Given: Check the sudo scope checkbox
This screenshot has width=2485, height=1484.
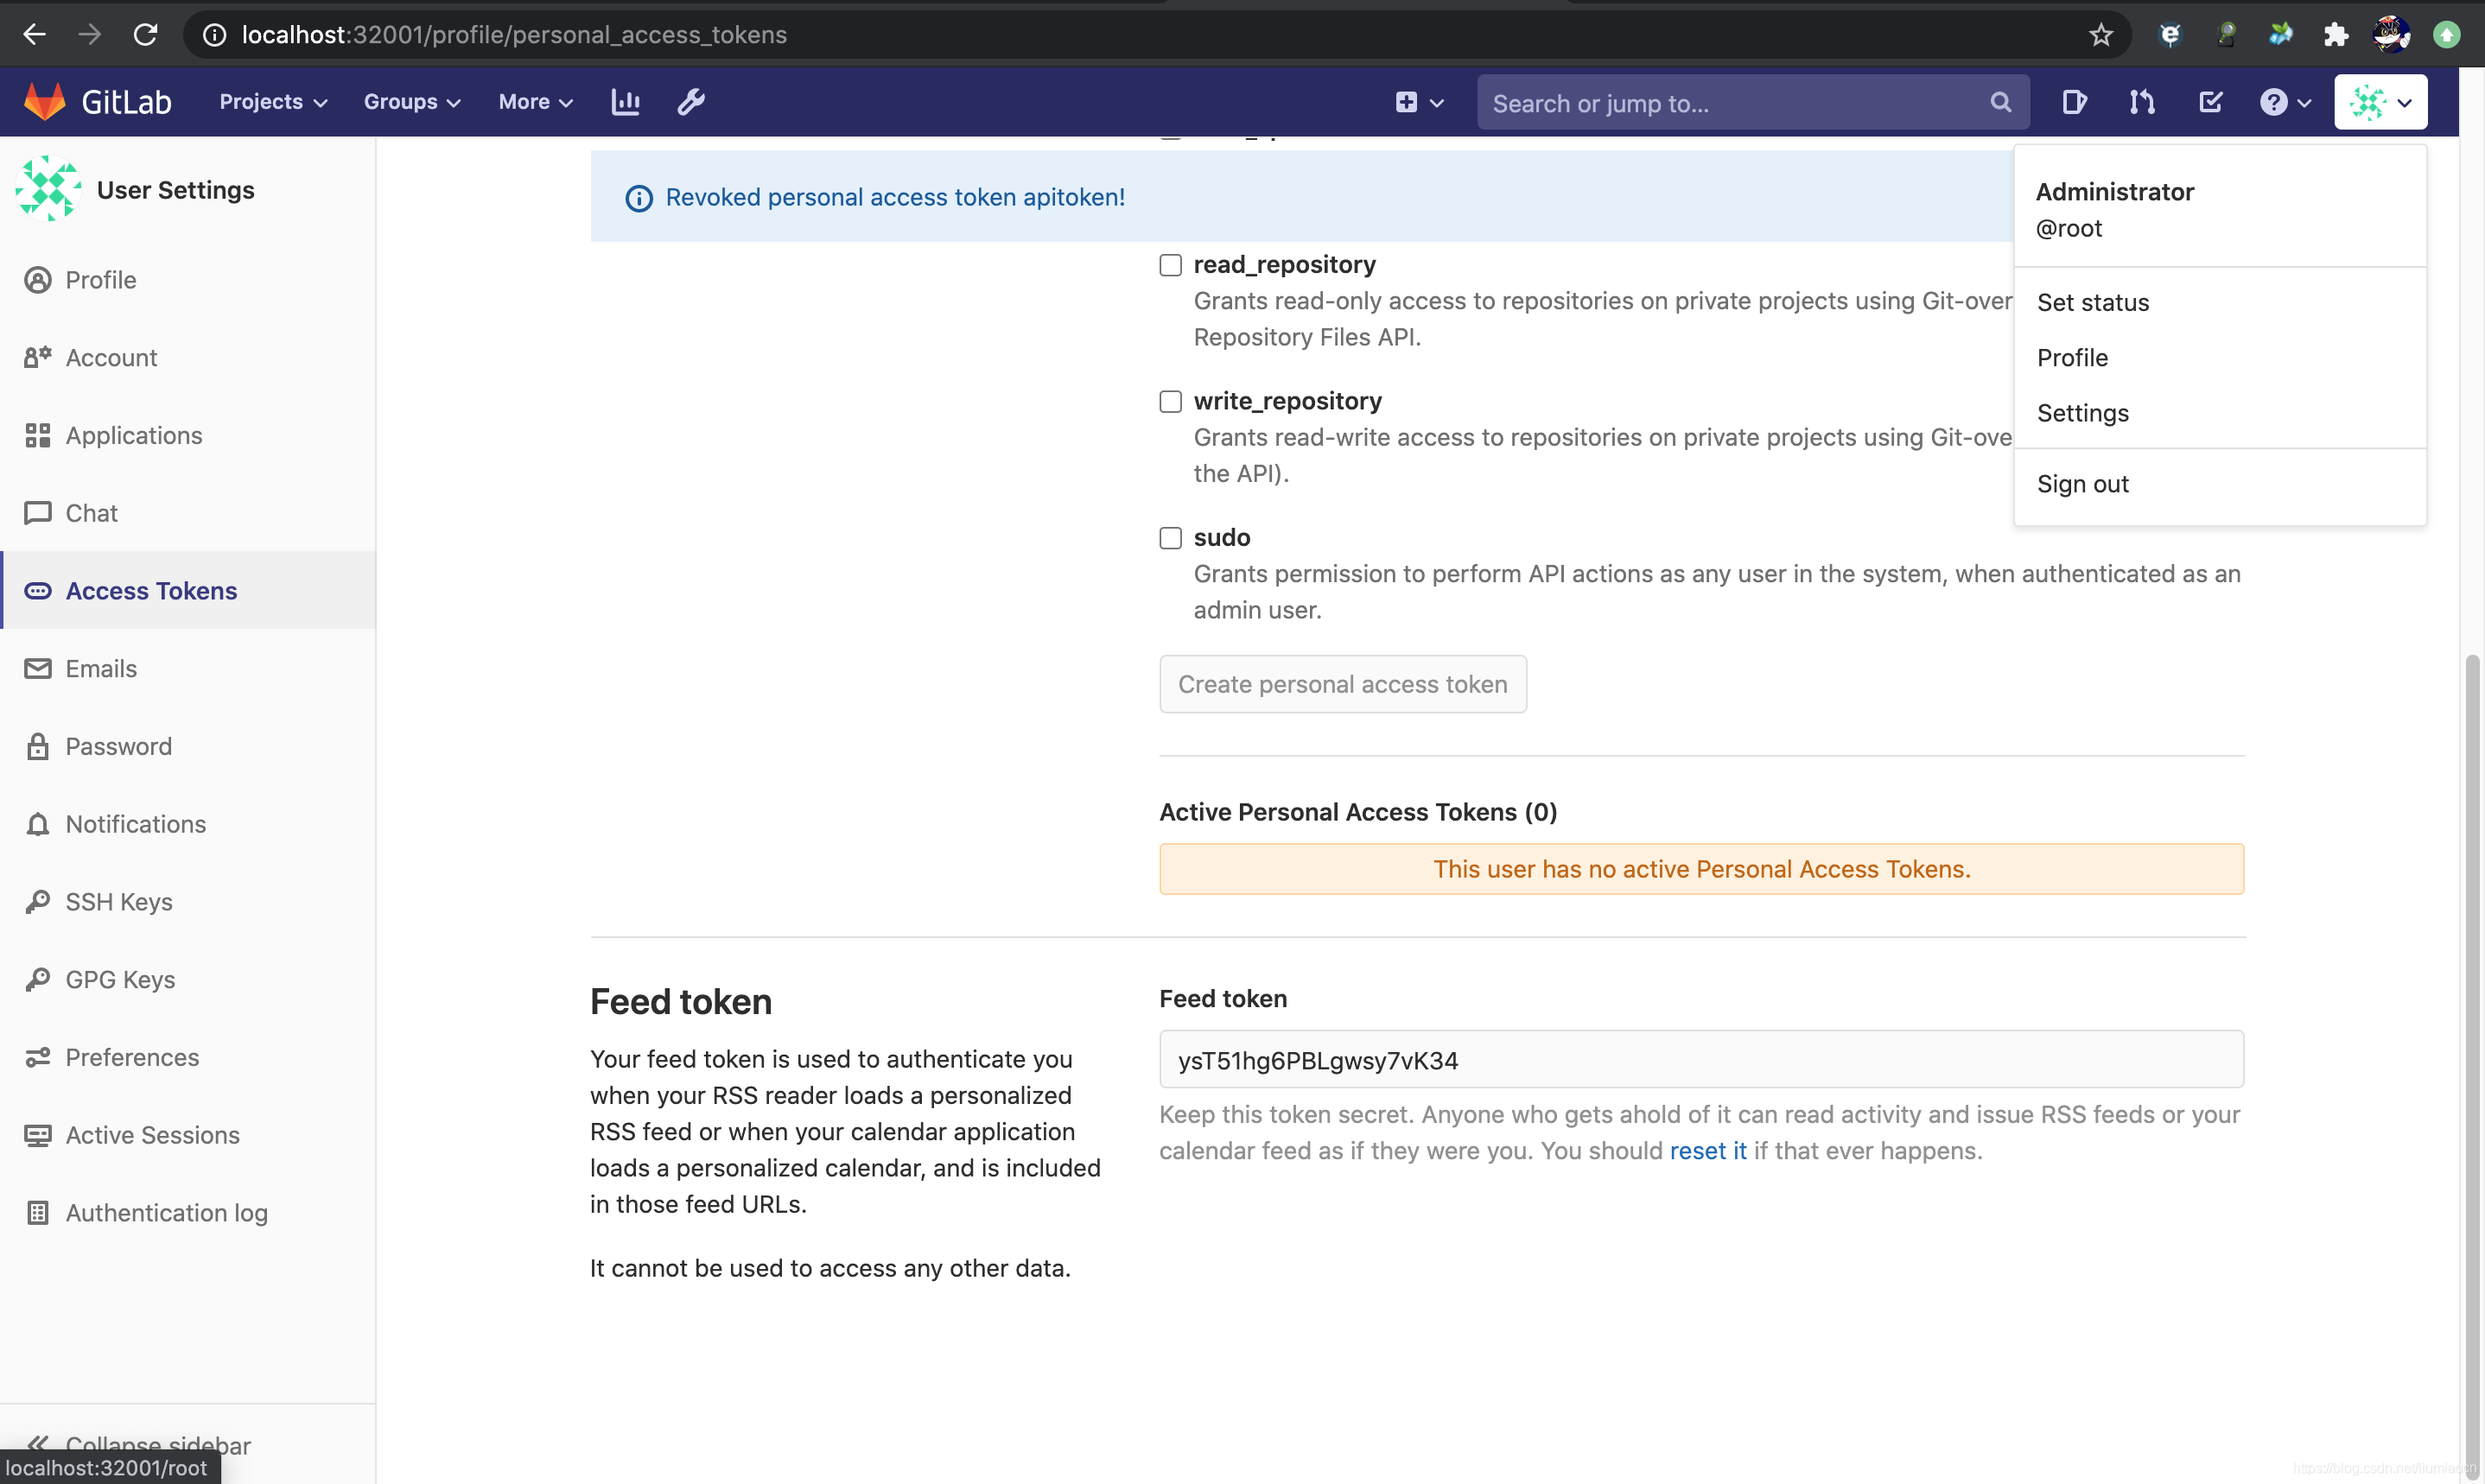Looking at the screenshot, I should (x=1170, y=538).
